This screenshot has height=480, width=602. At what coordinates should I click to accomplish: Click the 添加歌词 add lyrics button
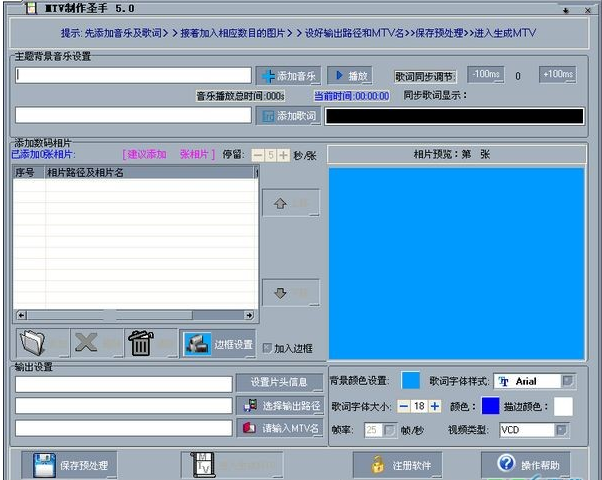click(x=288, y=116)
